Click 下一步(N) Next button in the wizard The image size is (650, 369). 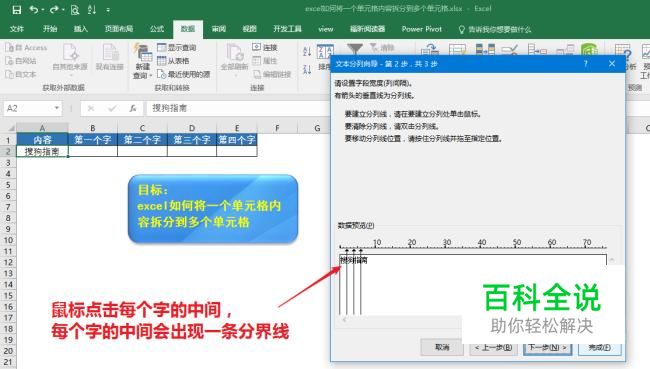(x=548, y=347)
